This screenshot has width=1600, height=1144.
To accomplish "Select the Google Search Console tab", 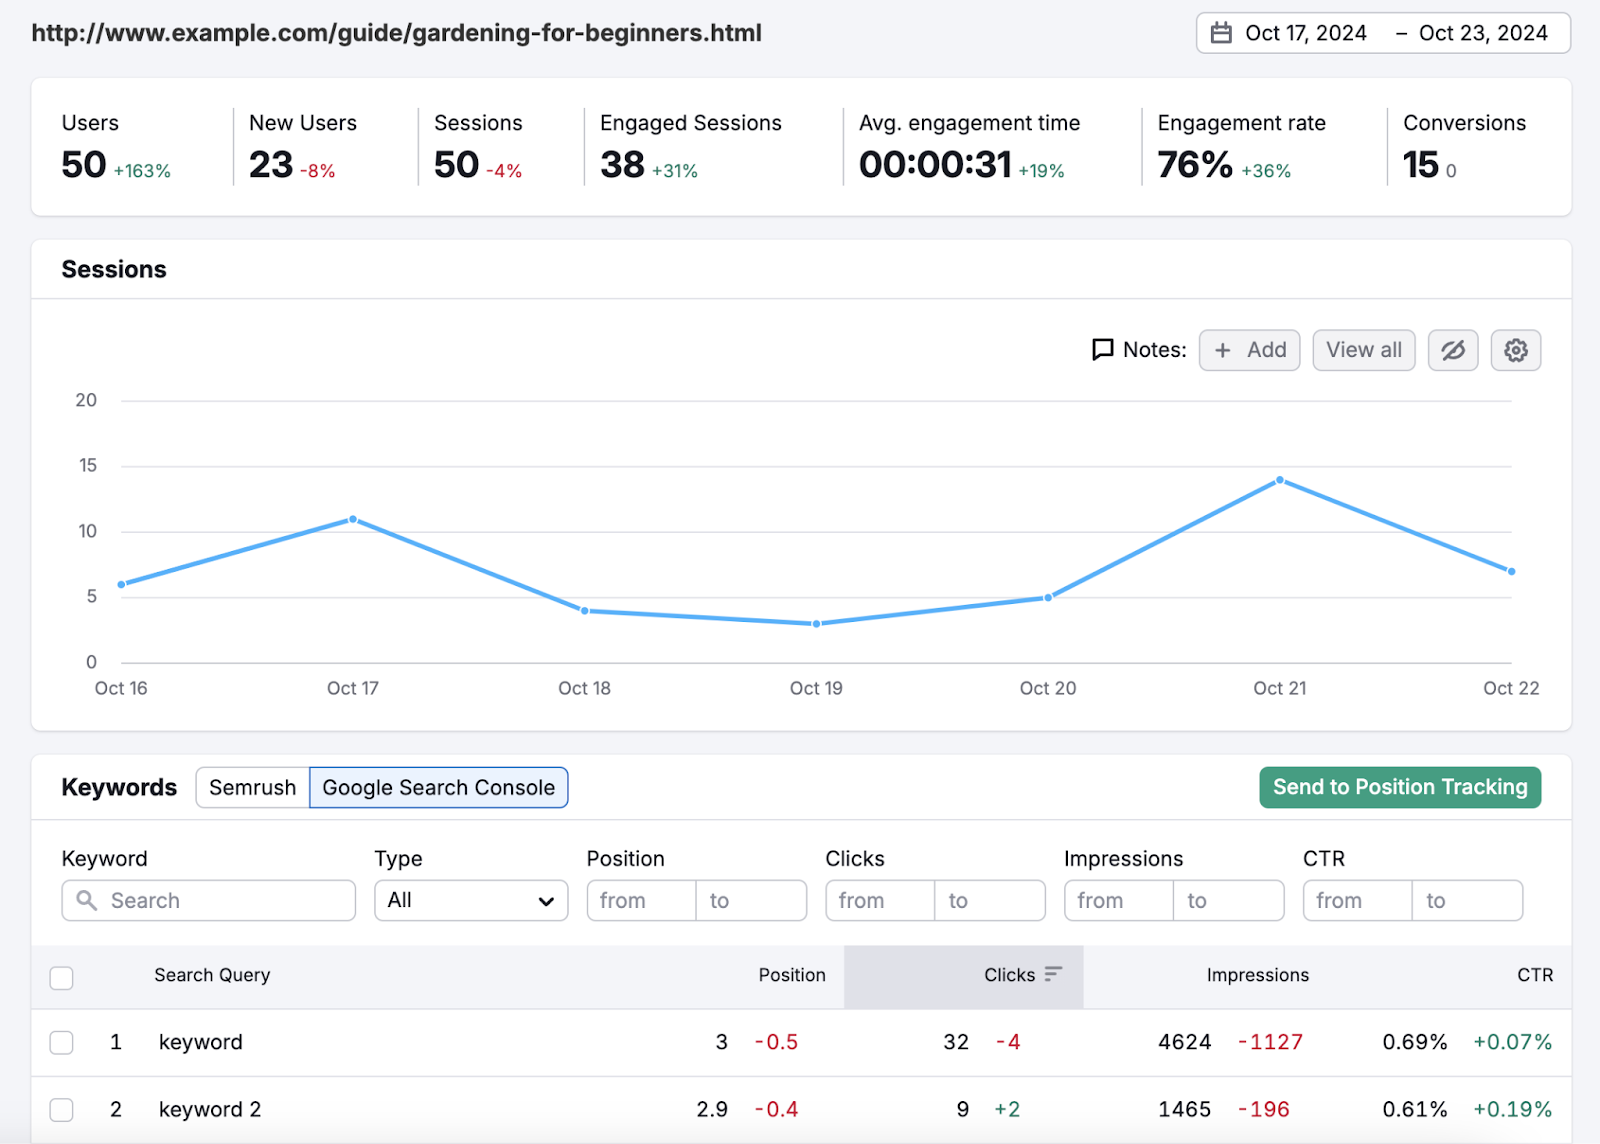I will (x=438, y=787).
